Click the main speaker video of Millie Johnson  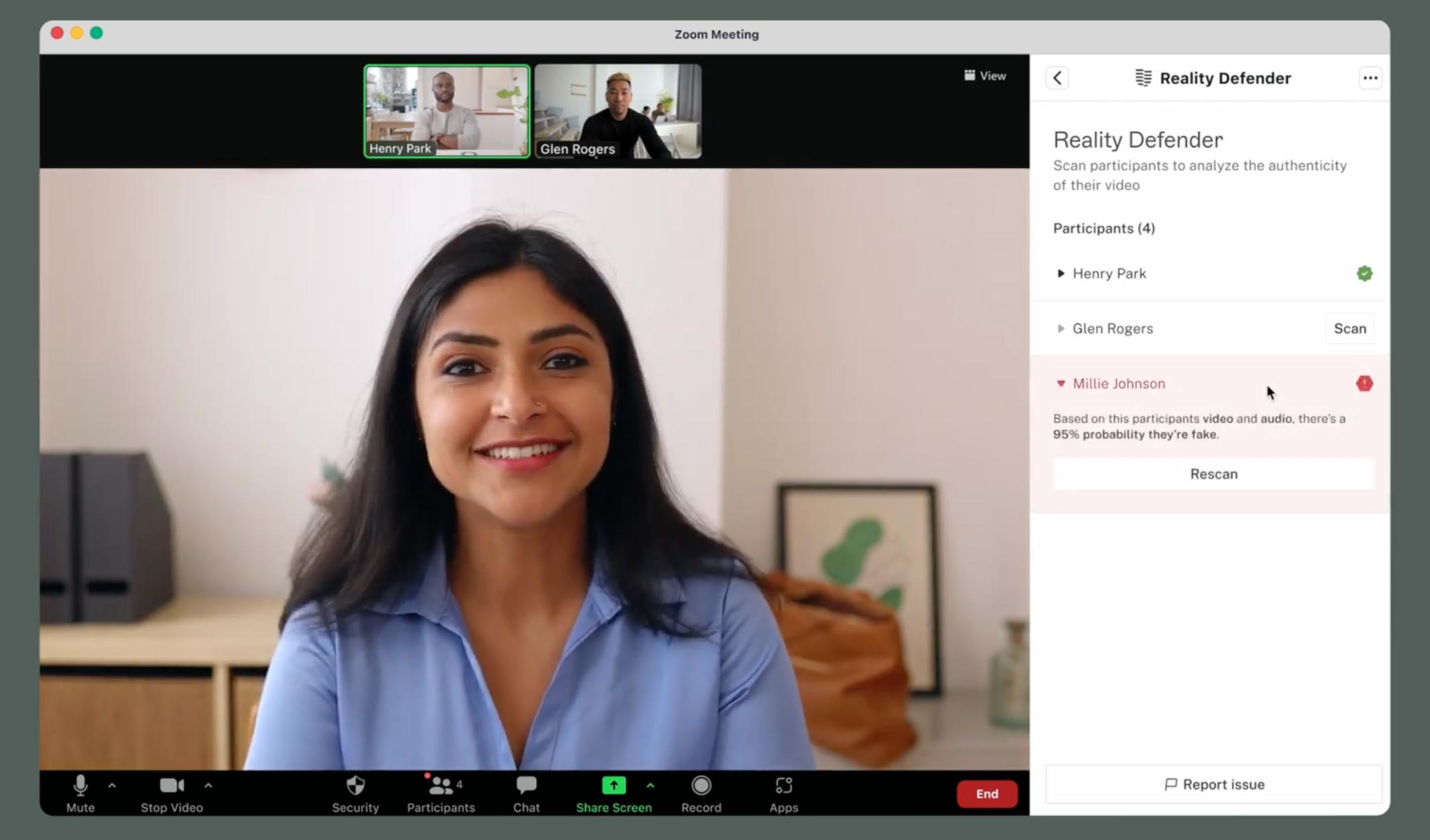[x=534, y=469]
